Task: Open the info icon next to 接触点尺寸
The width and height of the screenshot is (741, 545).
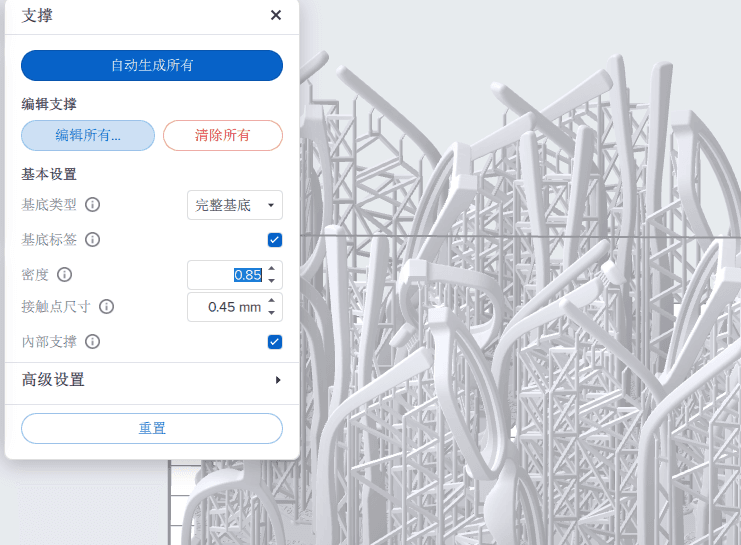Action: click(x=107, y=307)
